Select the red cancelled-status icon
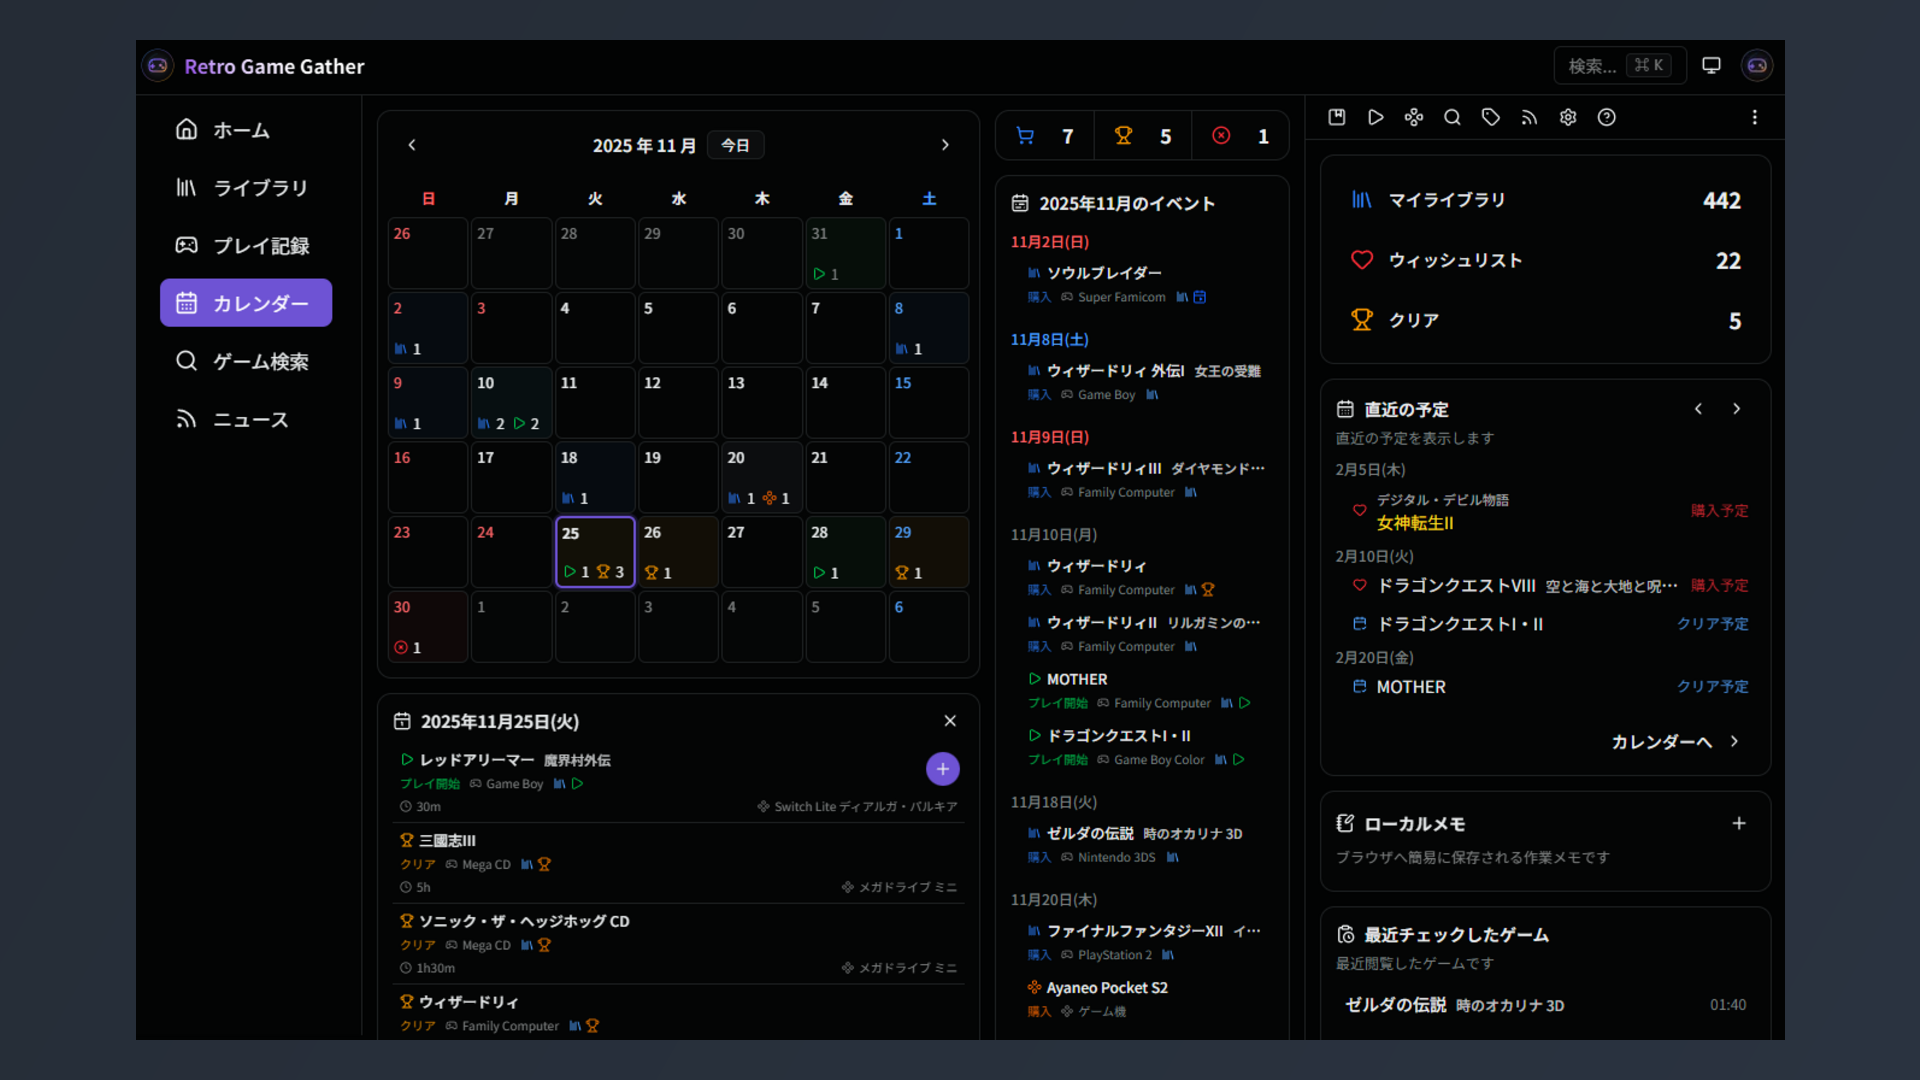Viewport: 1920px width, 1080px height. 1220,135
